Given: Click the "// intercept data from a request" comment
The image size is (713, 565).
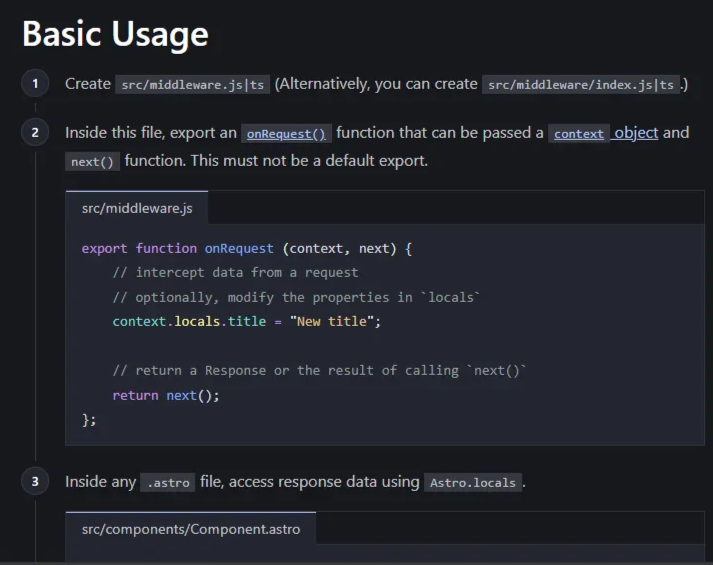Looking at the screenshot, I should pos(236,273).
